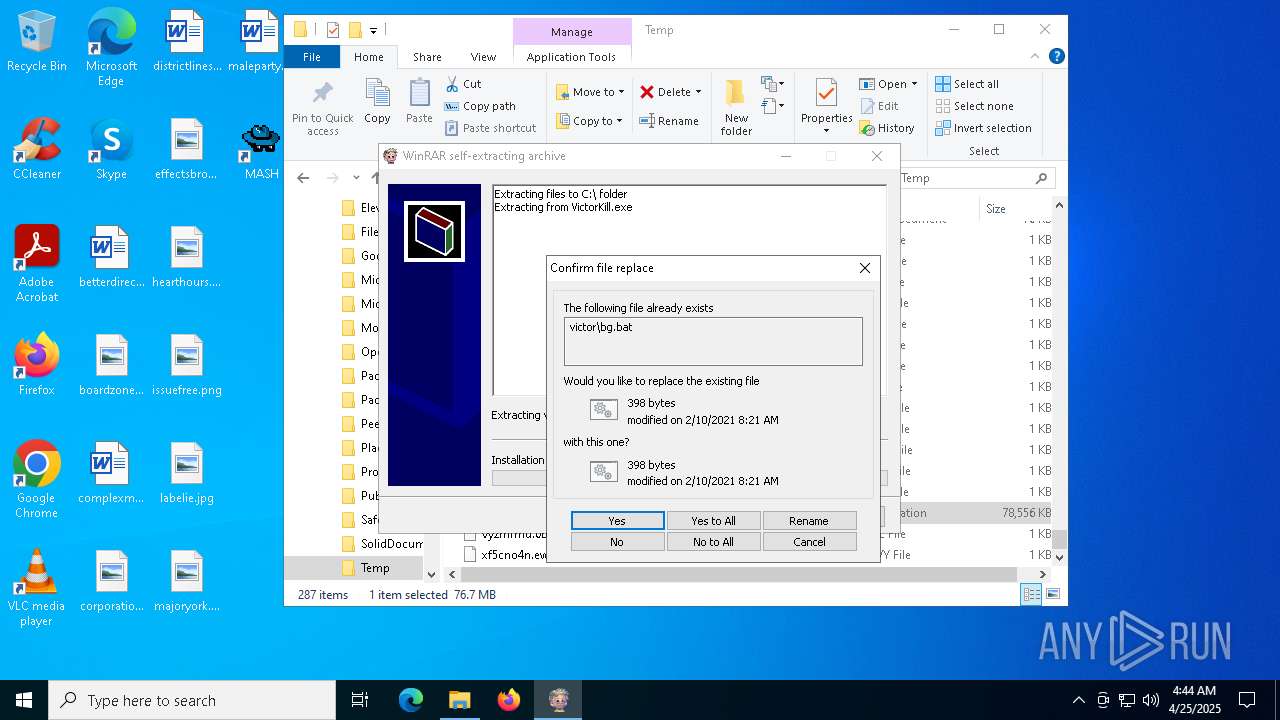Open Customize Quick Access Toolbar dropdown

coord(373,30)
